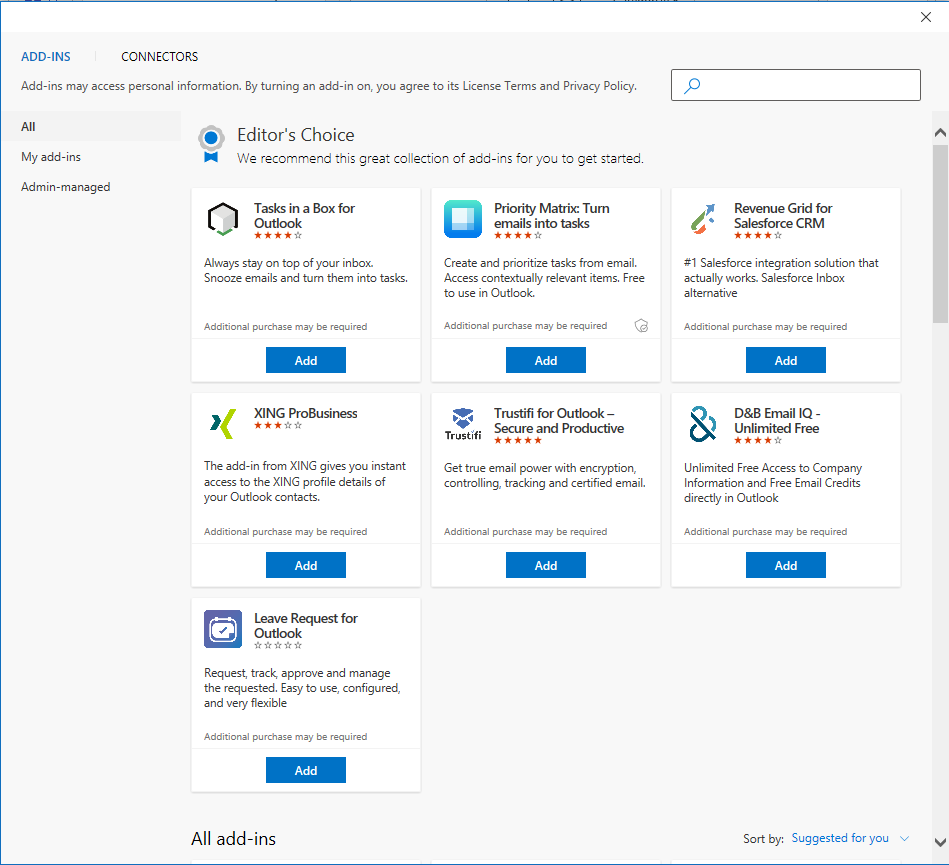Add the XING ProBusiness add-in
The width and height of the screenshot is (949, 865).
(x=306, y=565)
